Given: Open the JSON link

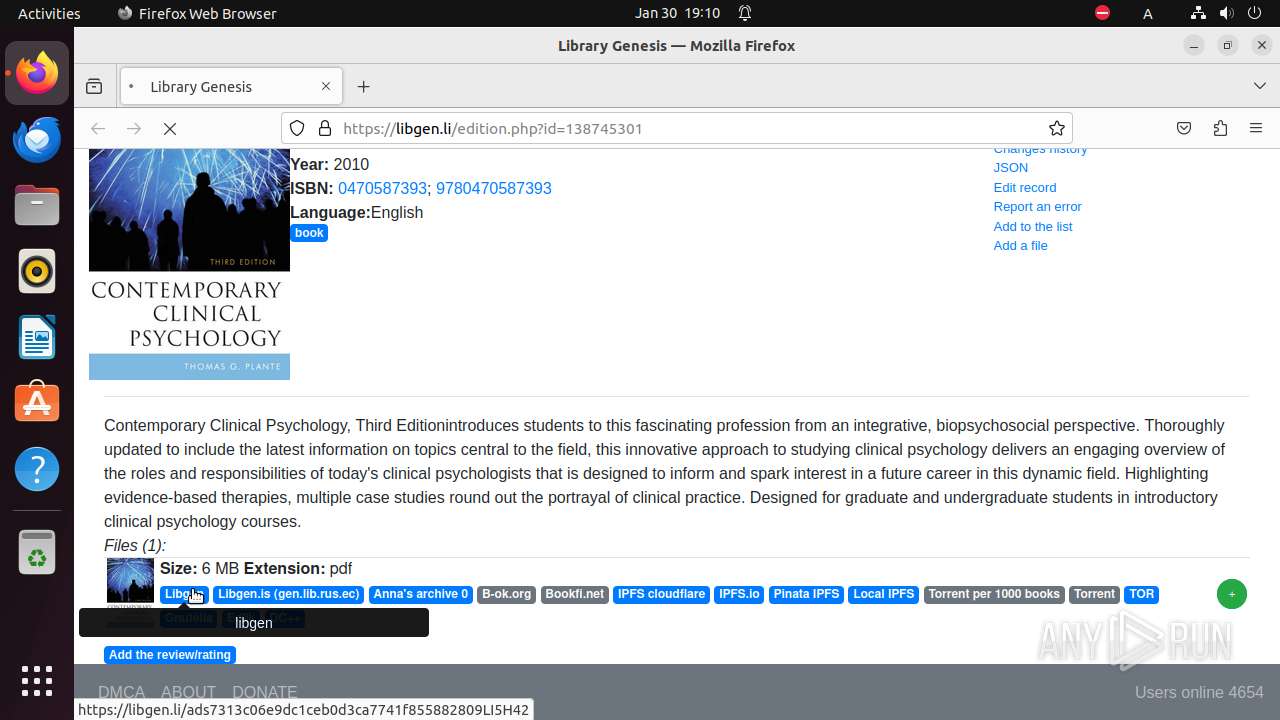Looking at the screenshot, I should (x=1011, y=168).
